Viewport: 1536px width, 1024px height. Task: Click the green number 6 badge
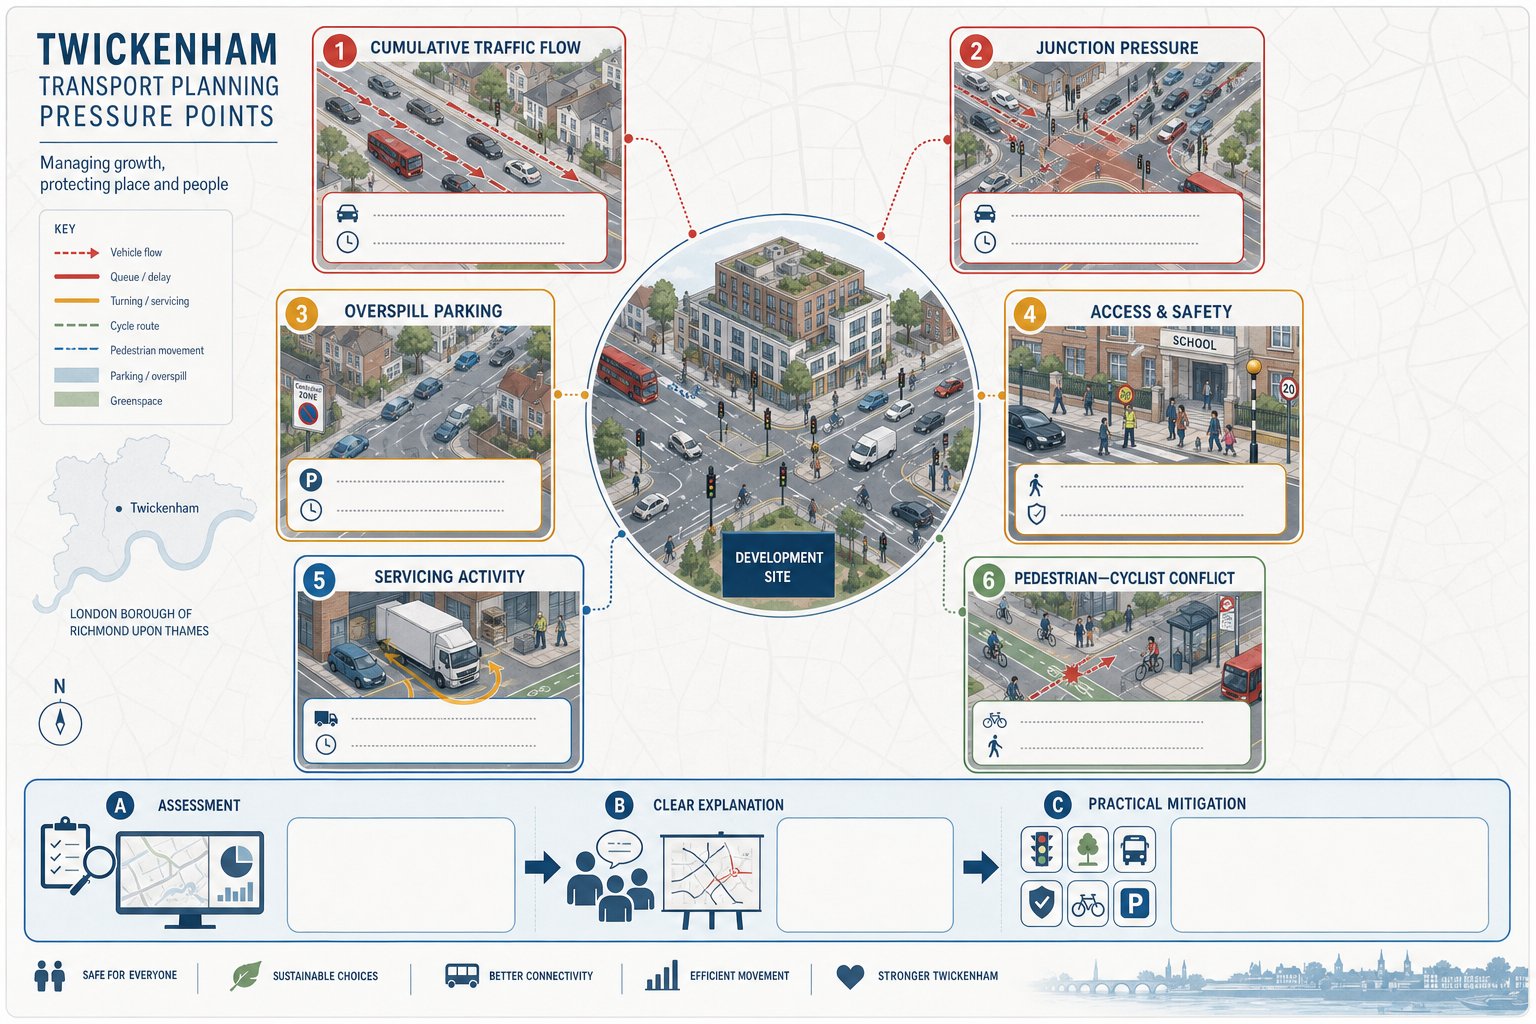point(988,581)
